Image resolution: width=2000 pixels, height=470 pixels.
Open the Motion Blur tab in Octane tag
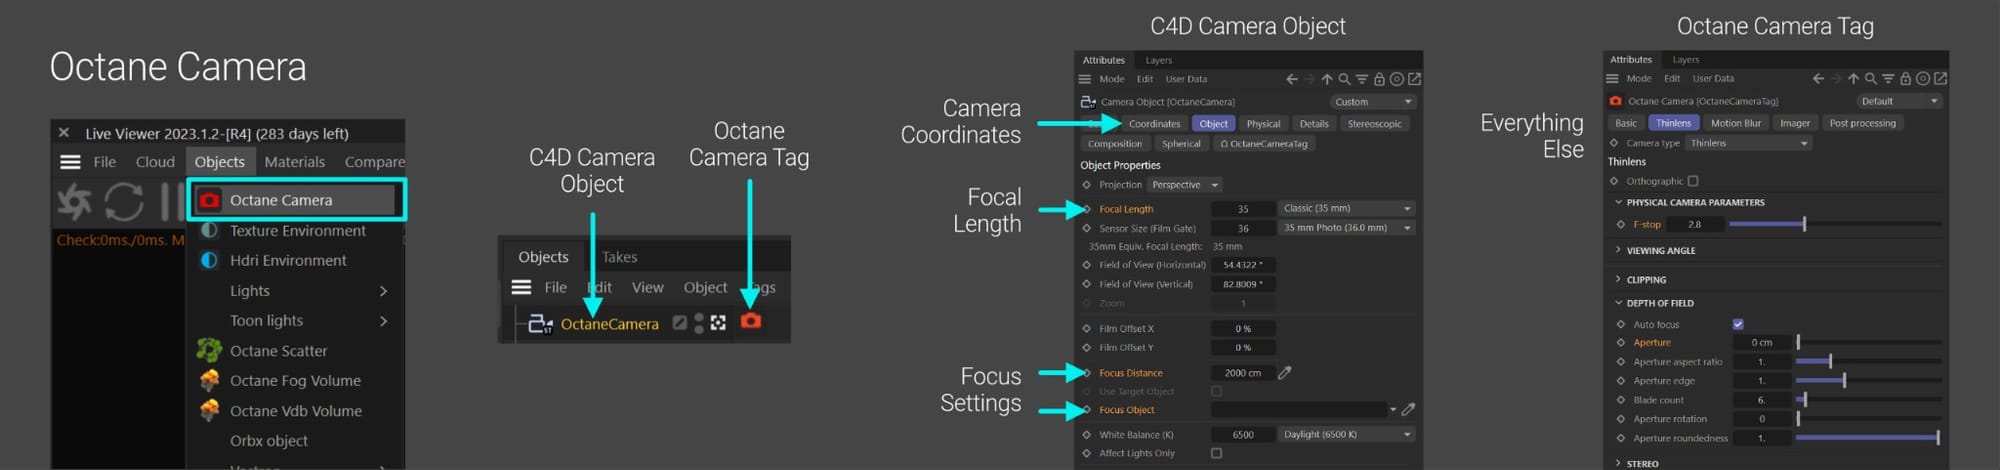[1735, 123]
